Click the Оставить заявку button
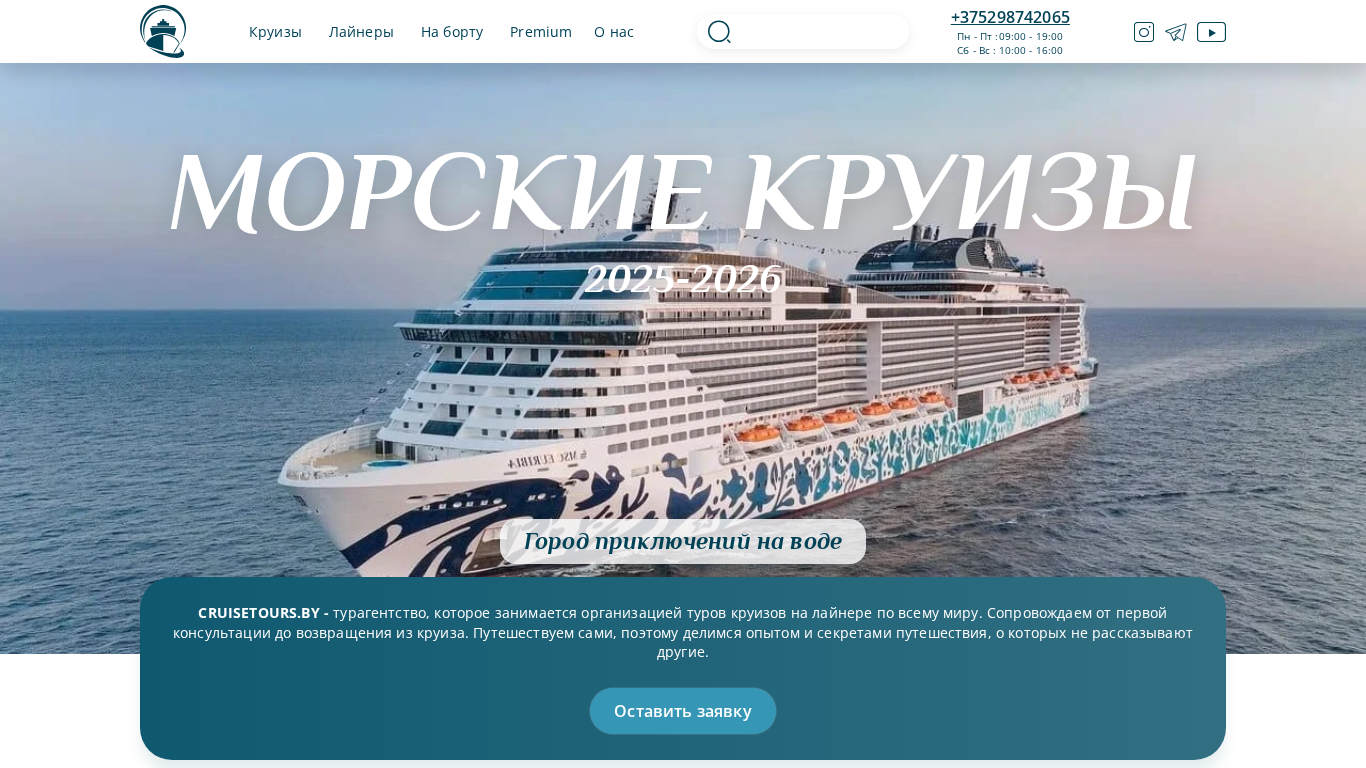This screenshot has width=1366, height=768. 683,711
